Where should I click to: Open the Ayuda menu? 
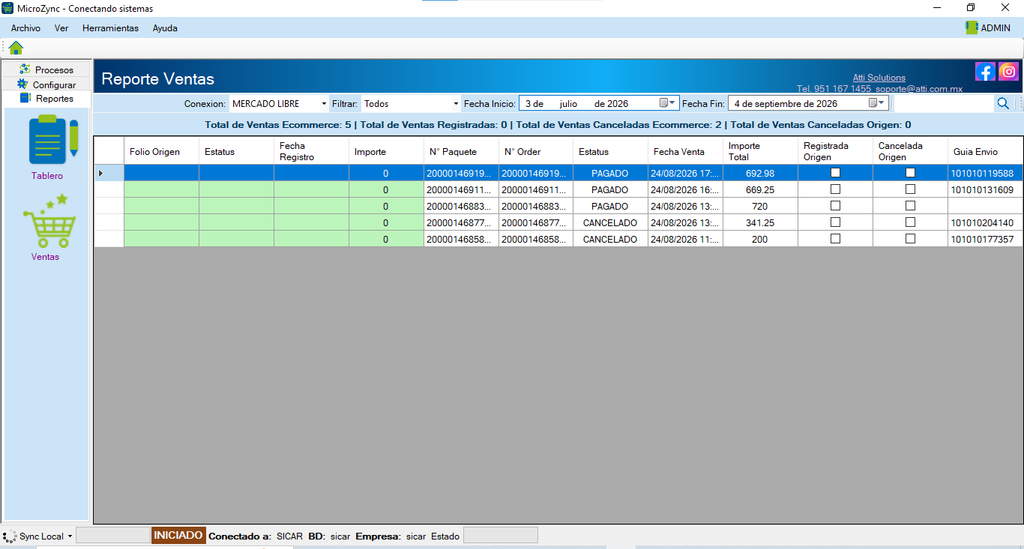(x=165, y=28)
